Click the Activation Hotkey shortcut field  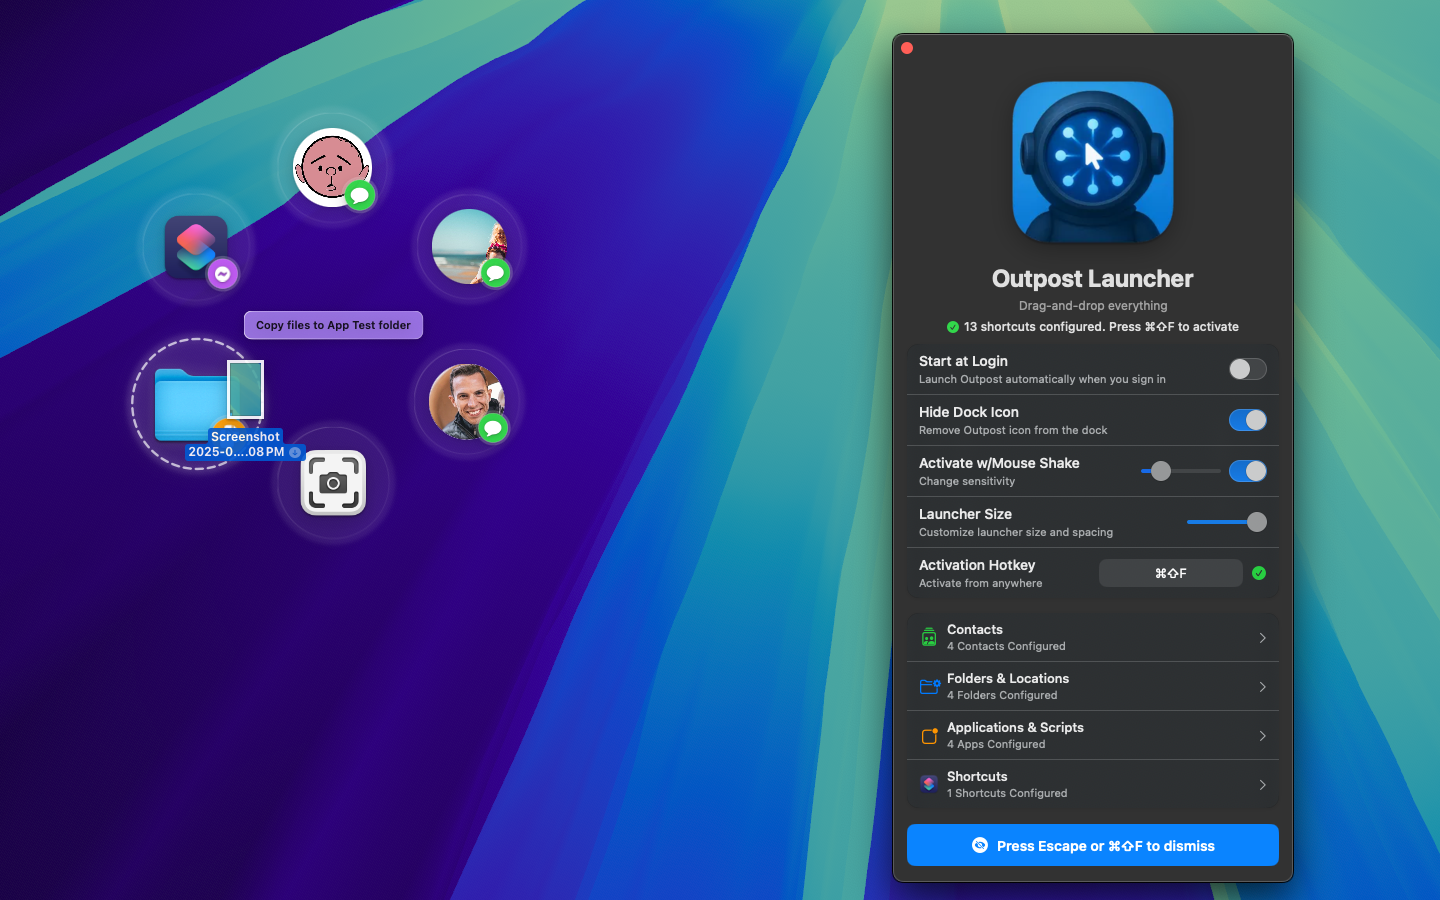pos(1171,573)
